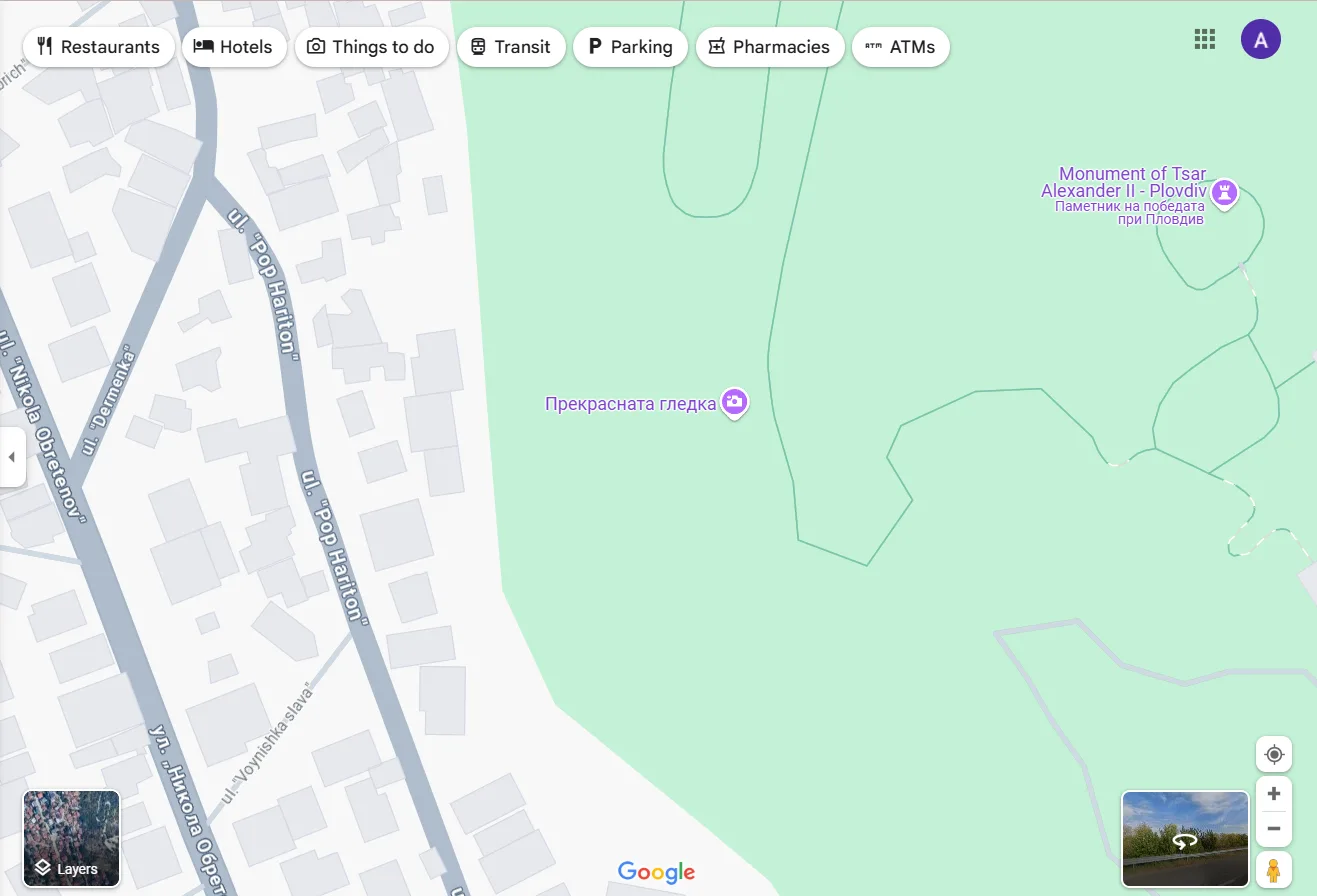Click the Прекрасната гледка camera pin
Image resolution: width=1317 pixels, height=896 pixels.
point(735,403)
